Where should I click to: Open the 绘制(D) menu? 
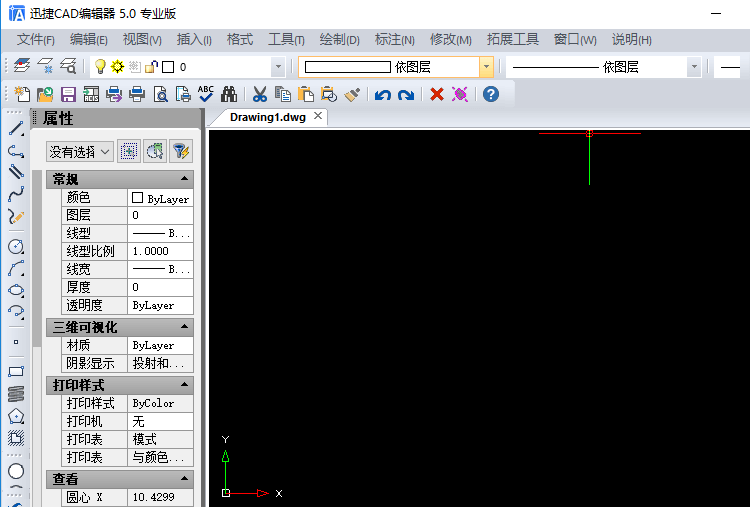click(339, 39)
